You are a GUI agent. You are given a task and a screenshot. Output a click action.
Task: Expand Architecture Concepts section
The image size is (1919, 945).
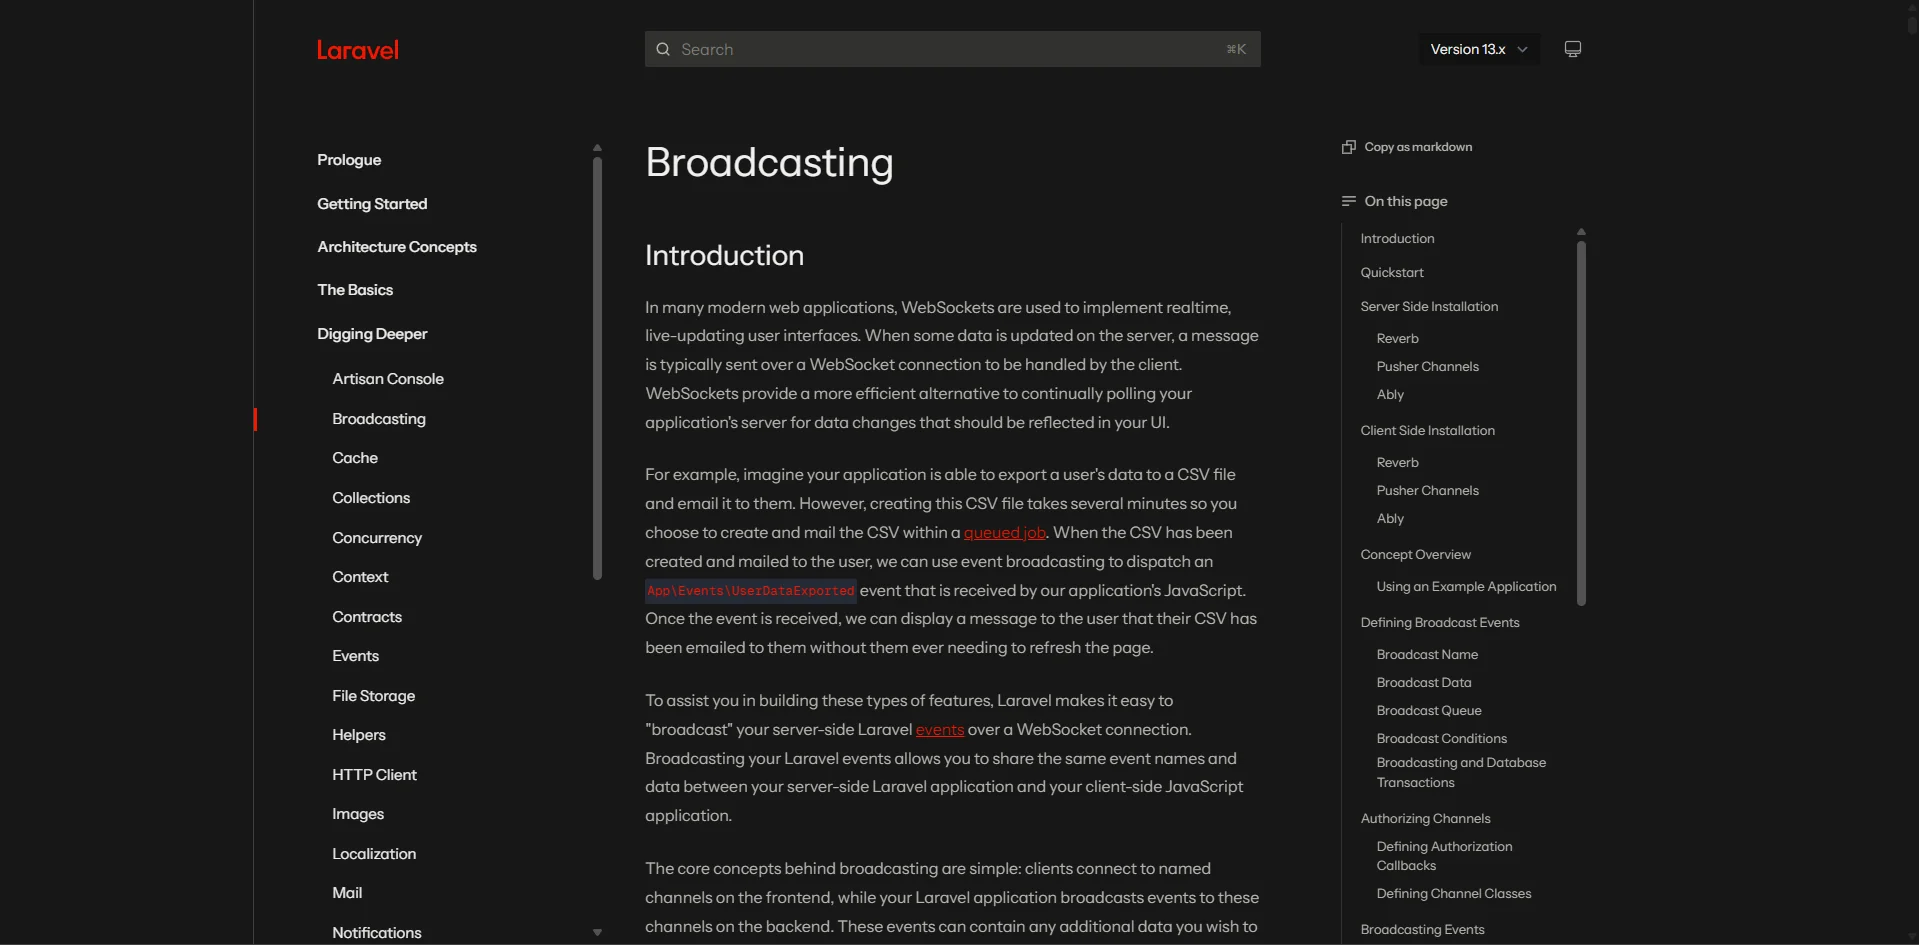pyautogui.click(x=397, y=247)
